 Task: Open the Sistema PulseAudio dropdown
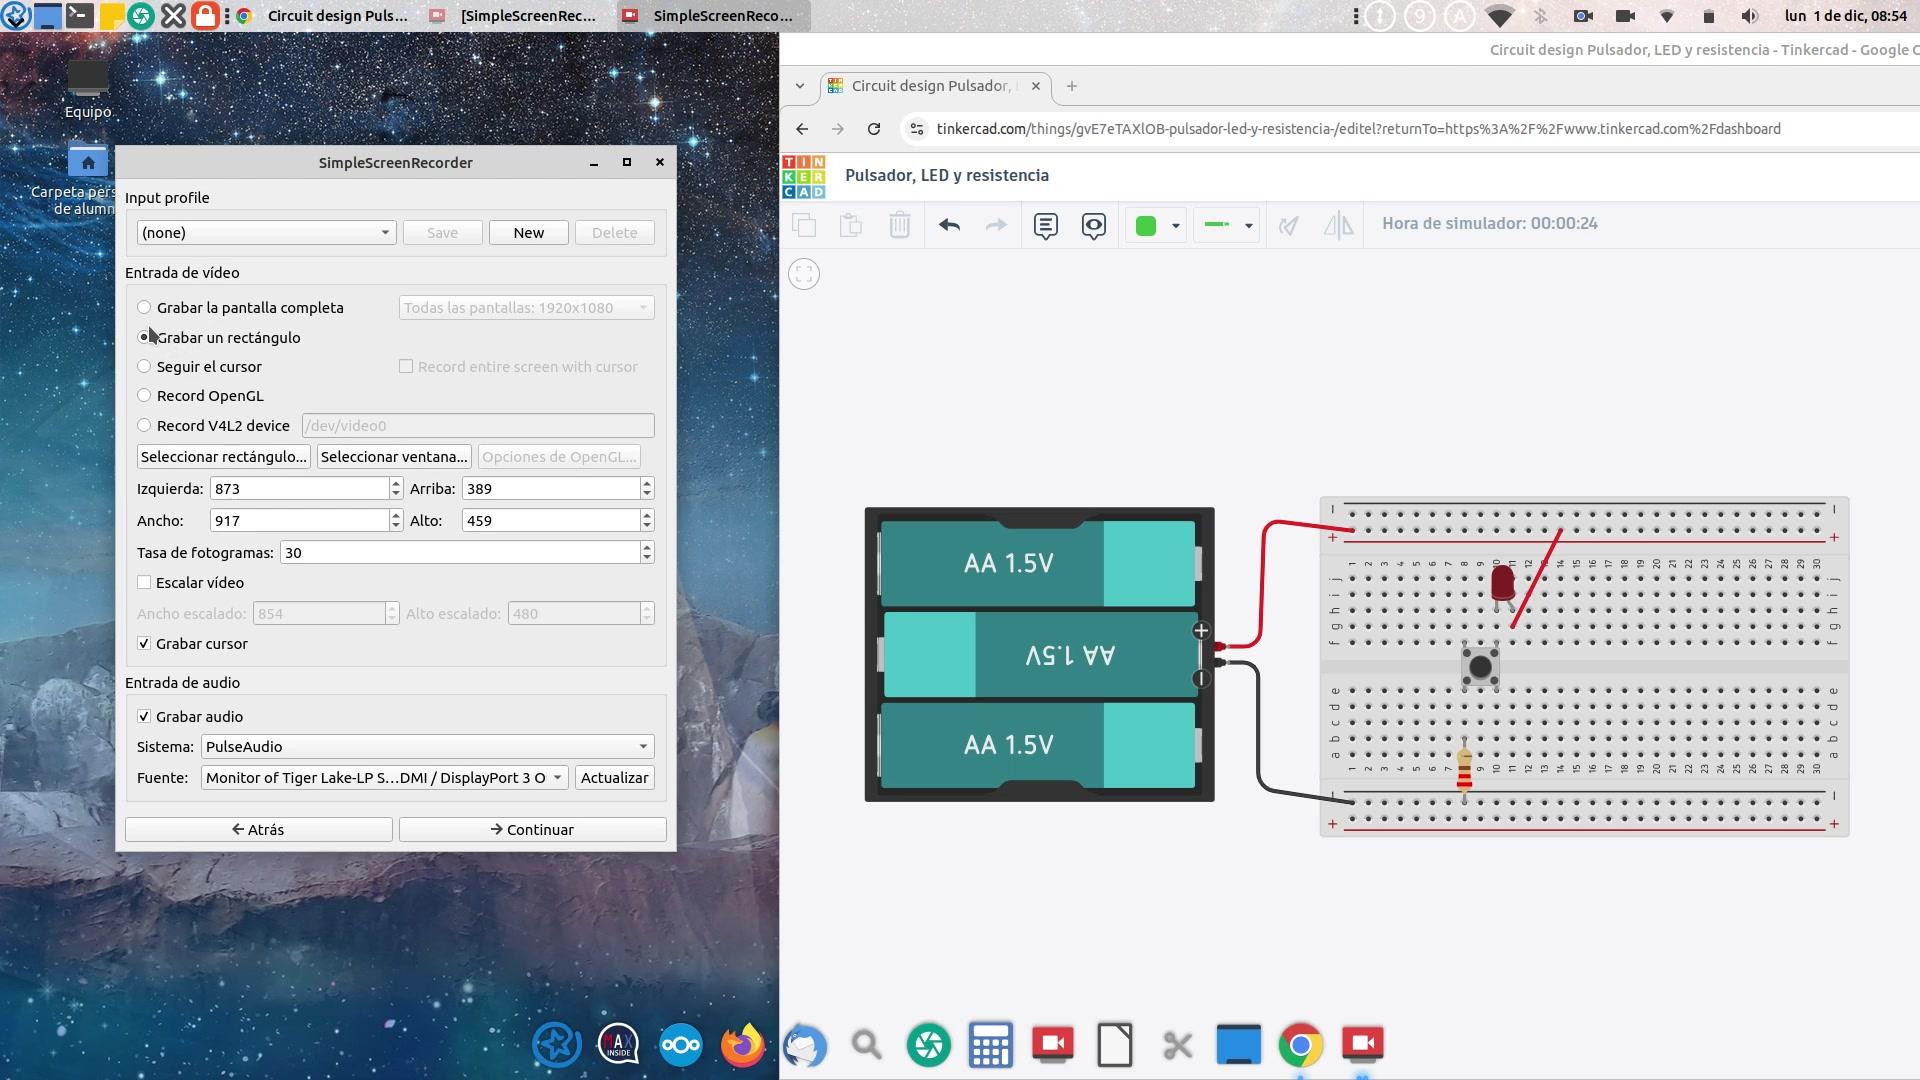coord(428,747)
